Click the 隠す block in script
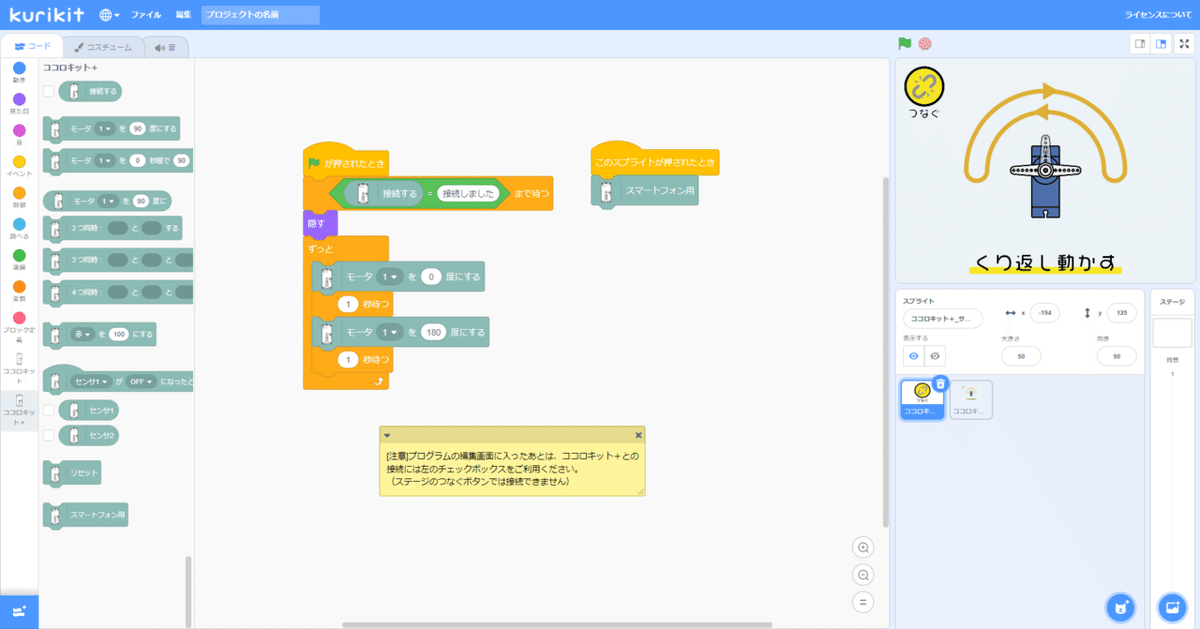 (x=321, y=224)
